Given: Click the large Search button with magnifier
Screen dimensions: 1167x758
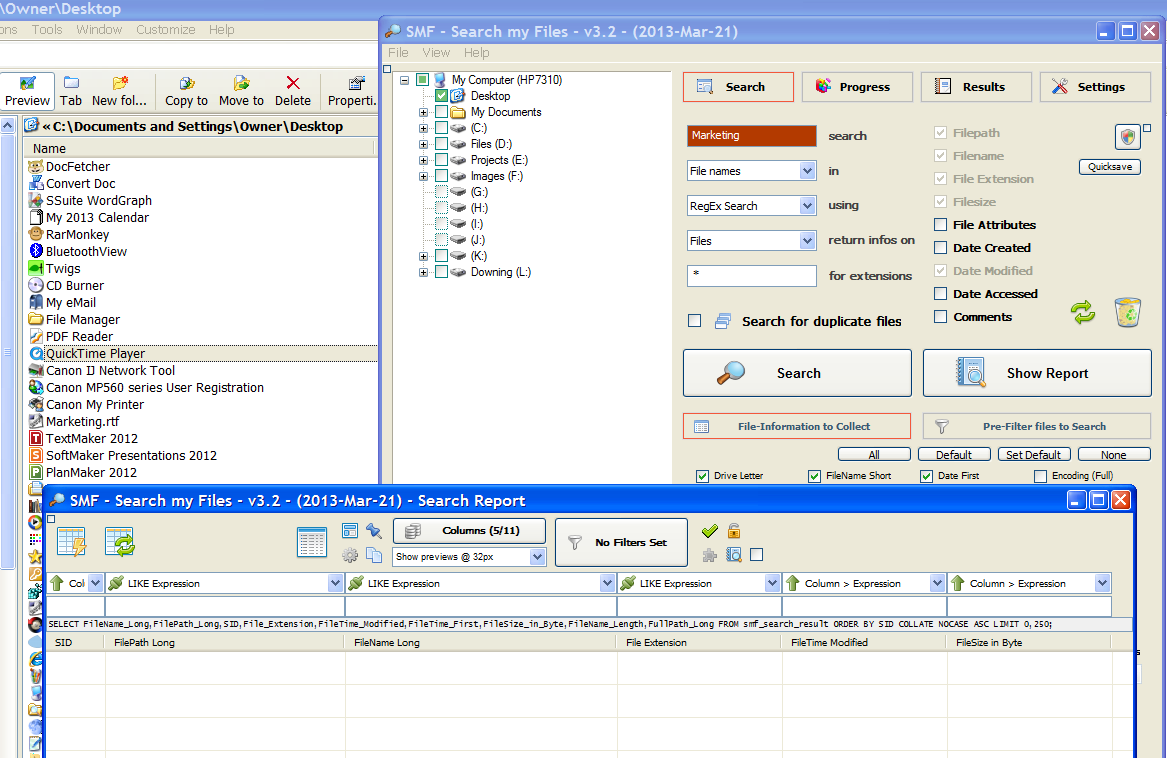Looking at the screenshot, I should [x=797, y=373].
